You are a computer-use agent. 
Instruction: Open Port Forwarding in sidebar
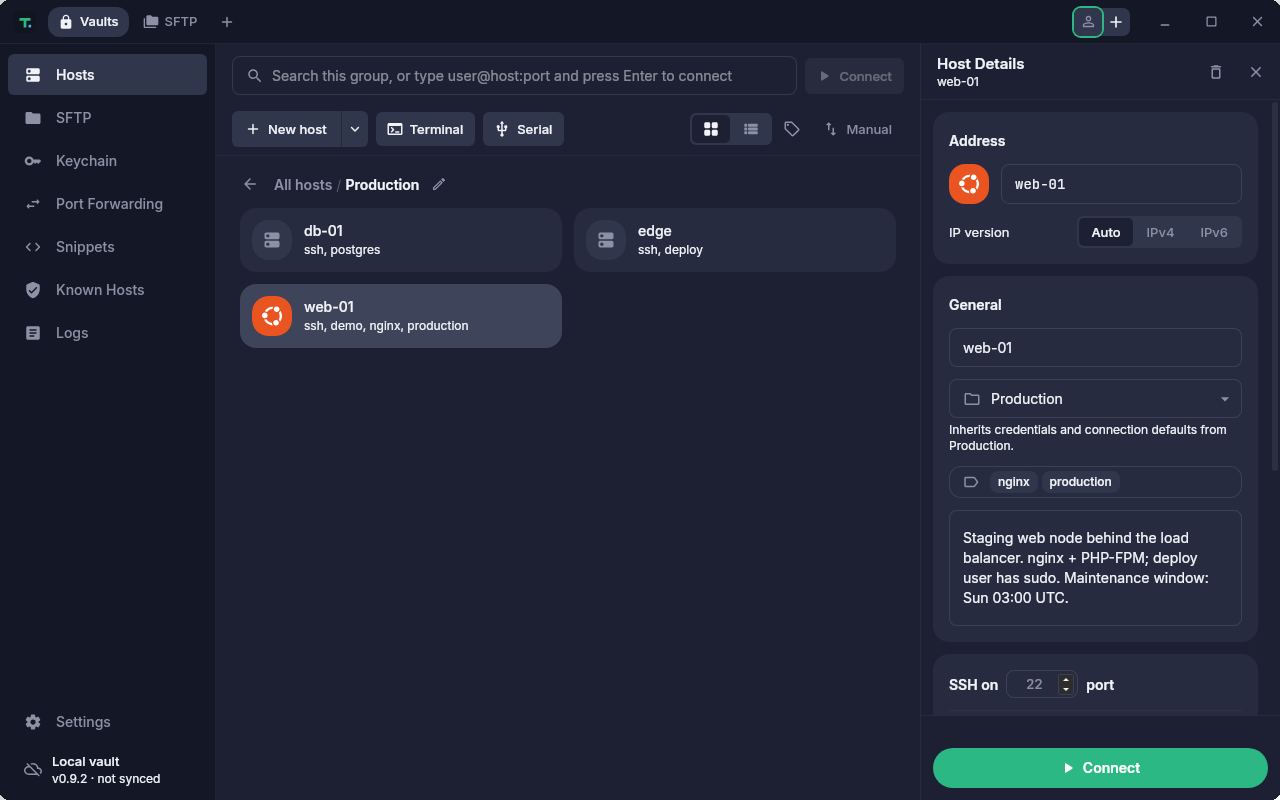108,204
